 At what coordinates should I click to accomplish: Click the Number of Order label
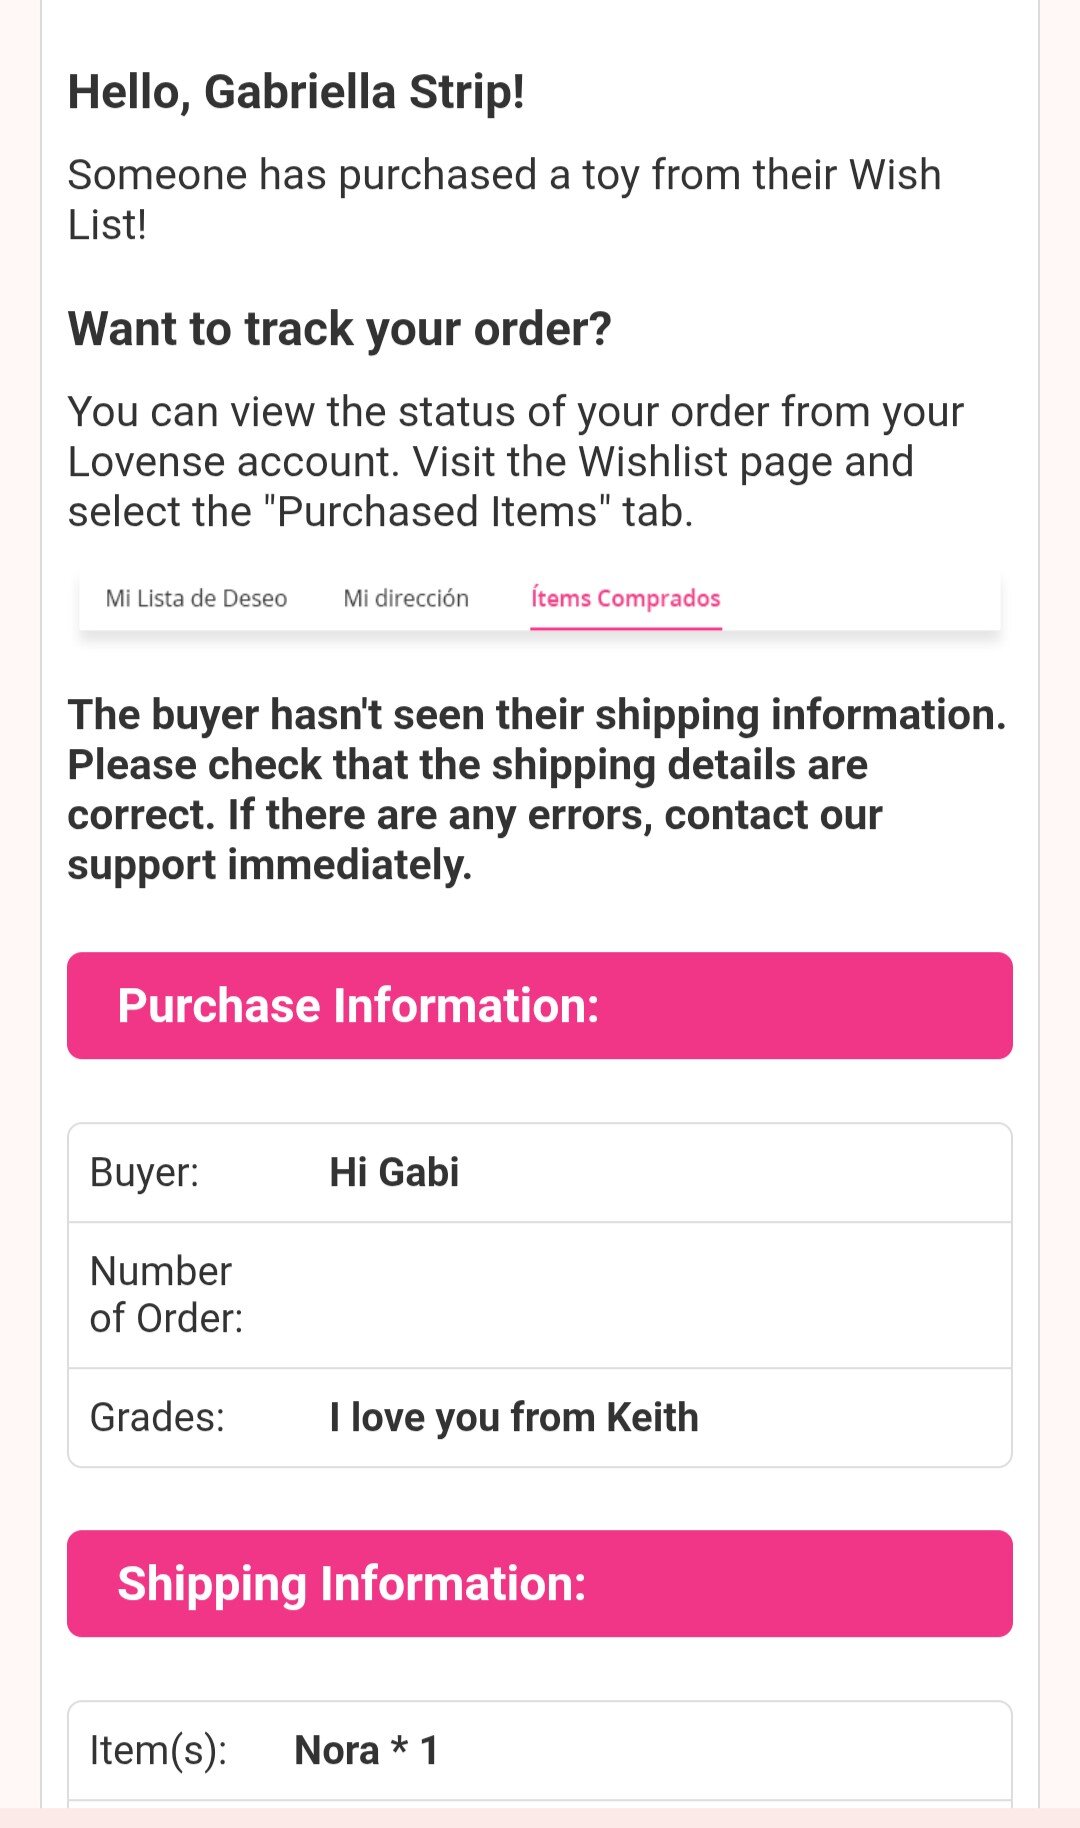pos(166,1295)
